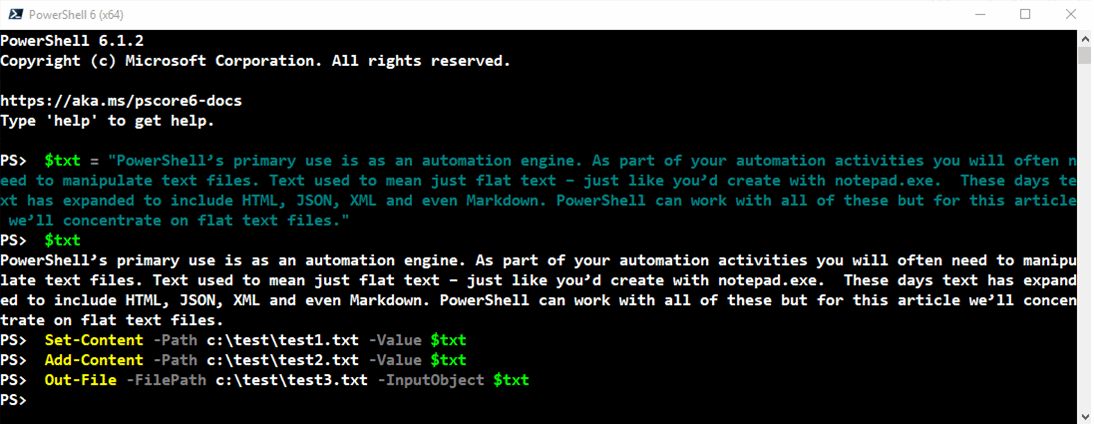Screen dimensions: 1094x424
Task: Click the scrollbar down arrow
Action: (1085, 415)
